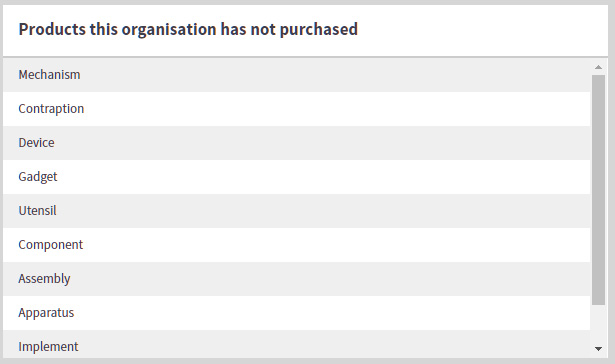Viewport: 615px width, 364px height.
Task: Select Assembly from not-purchased products
Action: click(x=297, y=279)
